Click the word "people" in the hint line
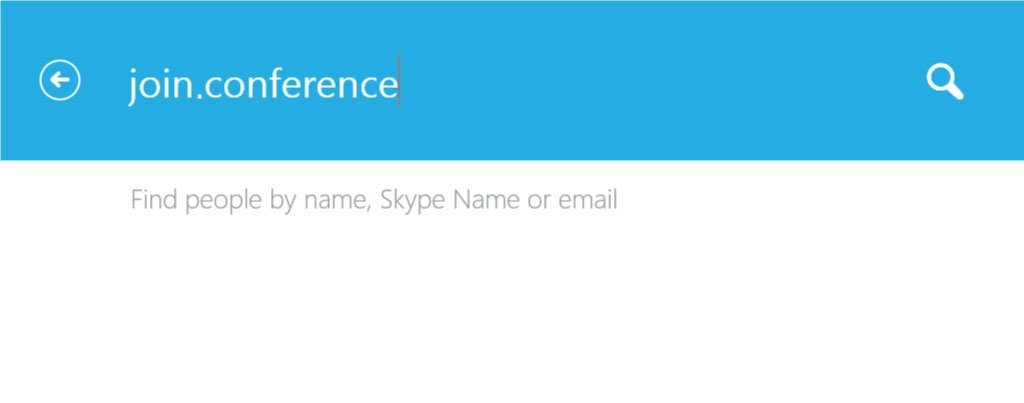The height and width of the screenshot is (403, 1024). 225,201
